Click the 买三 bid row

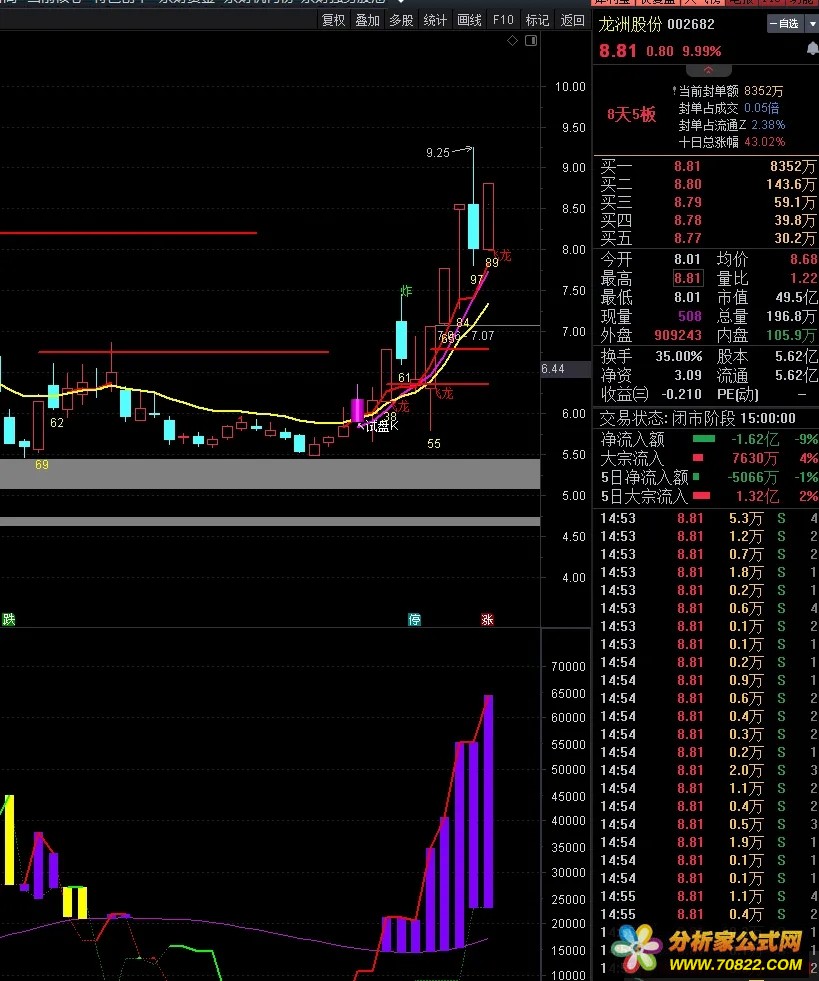click(x=708, y=203)
